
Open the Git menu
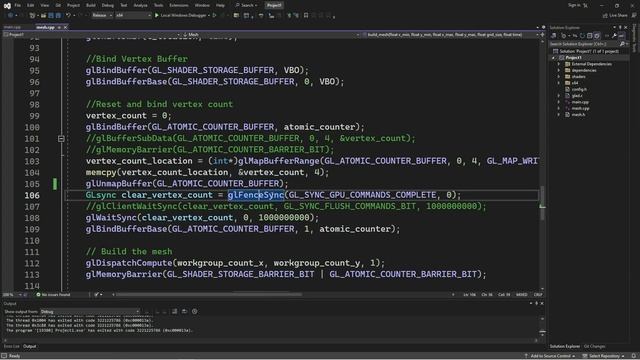(58, 5)
